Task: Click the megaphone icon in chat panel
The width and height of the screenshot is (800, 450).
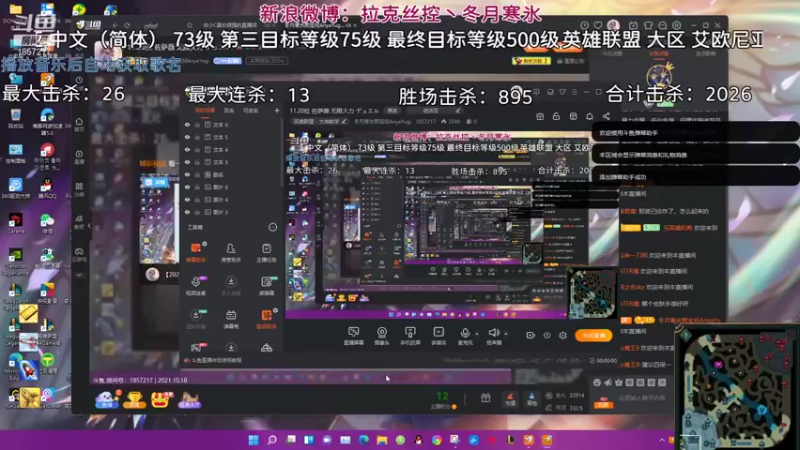Action: click(x=608, y=382)
